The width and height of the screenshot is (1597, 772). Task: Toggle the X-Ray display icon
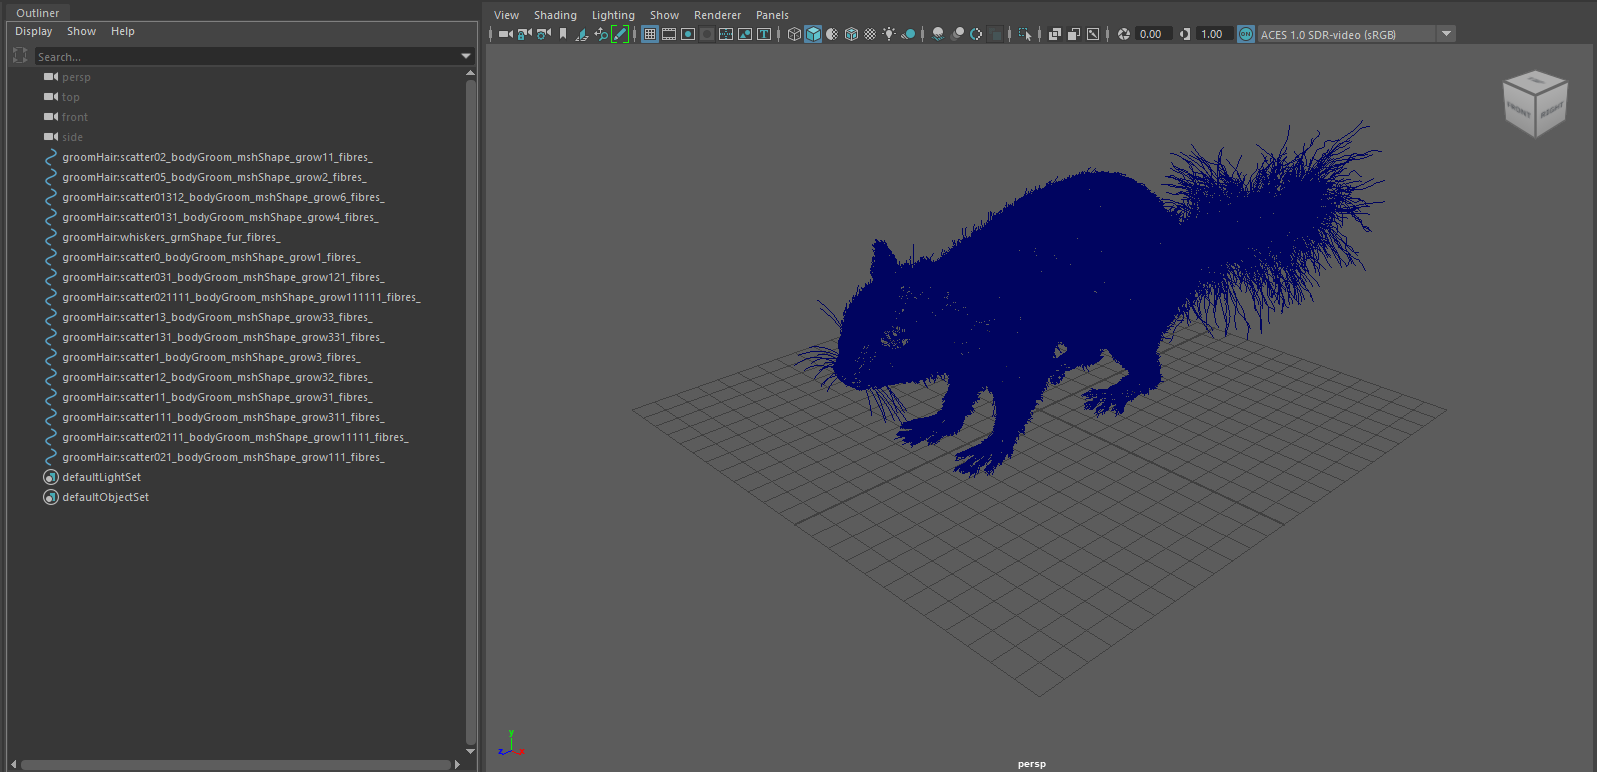tap(1055, 34)
